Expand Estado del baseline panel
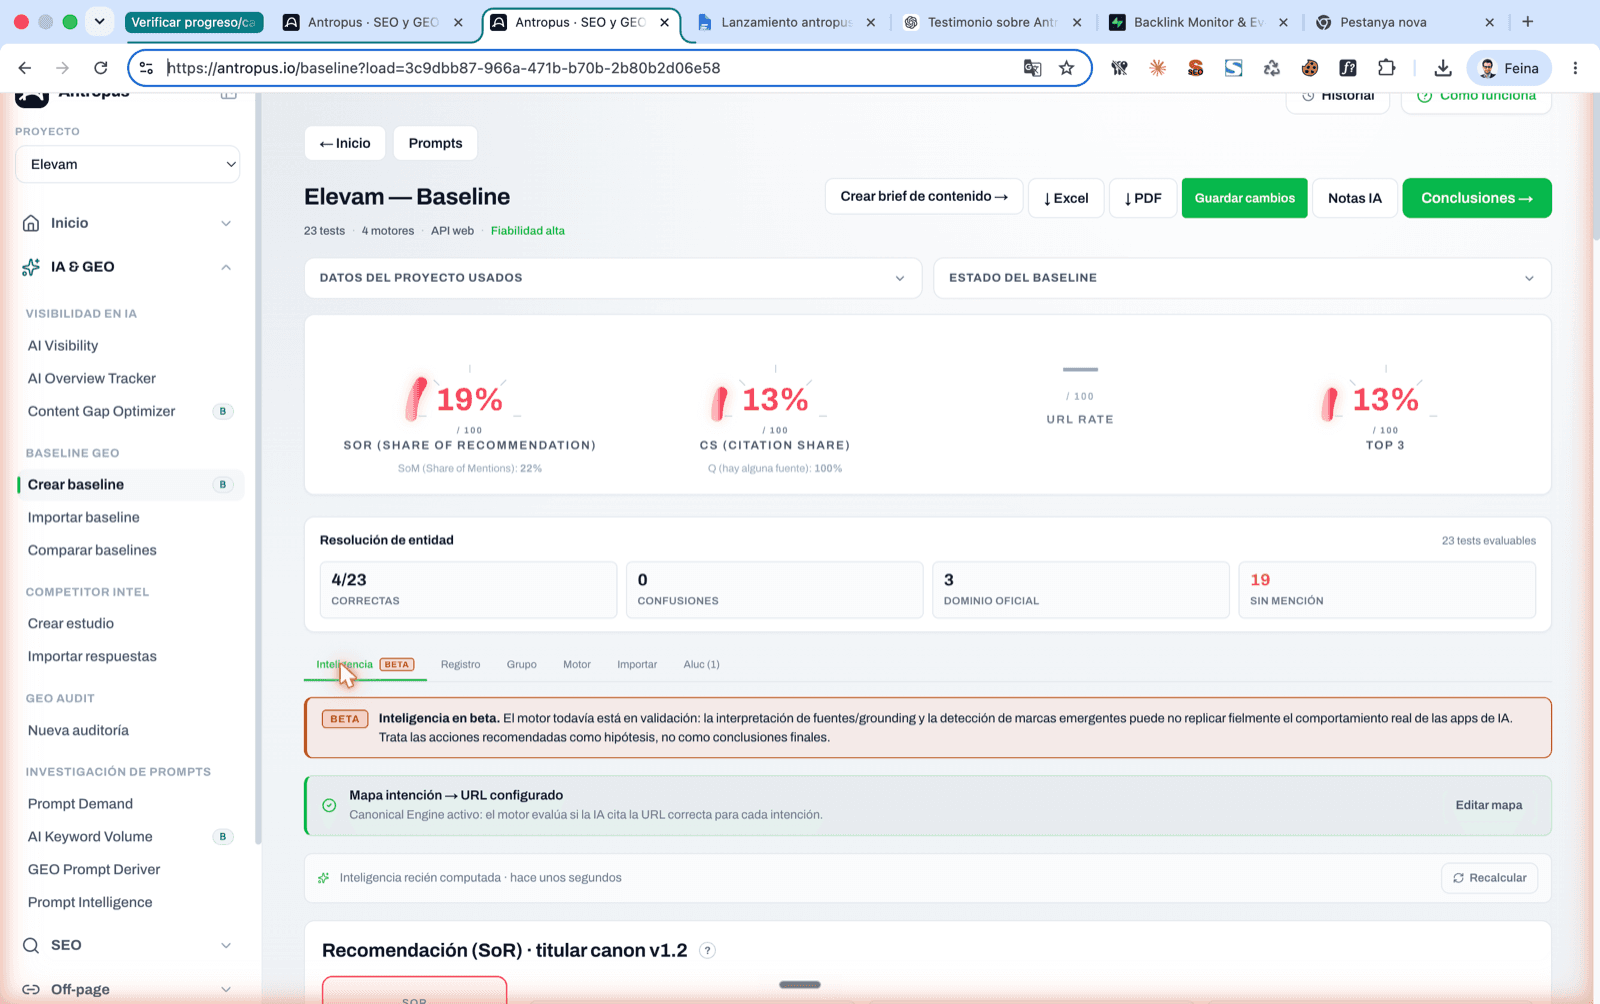 1242,278
